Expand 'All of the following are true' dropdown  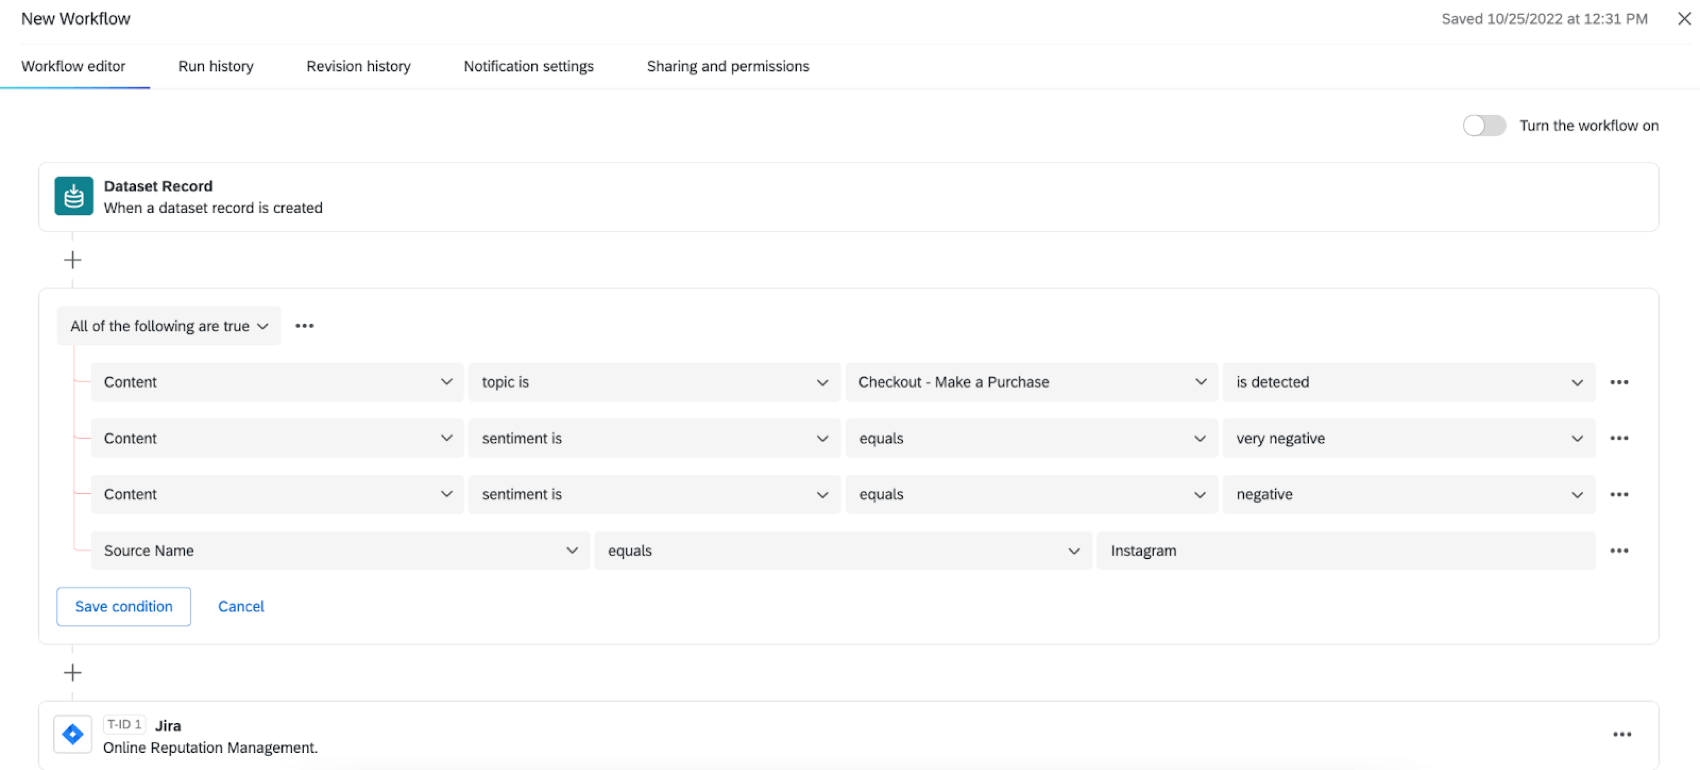pyautogui.click(x=168, y=326)
